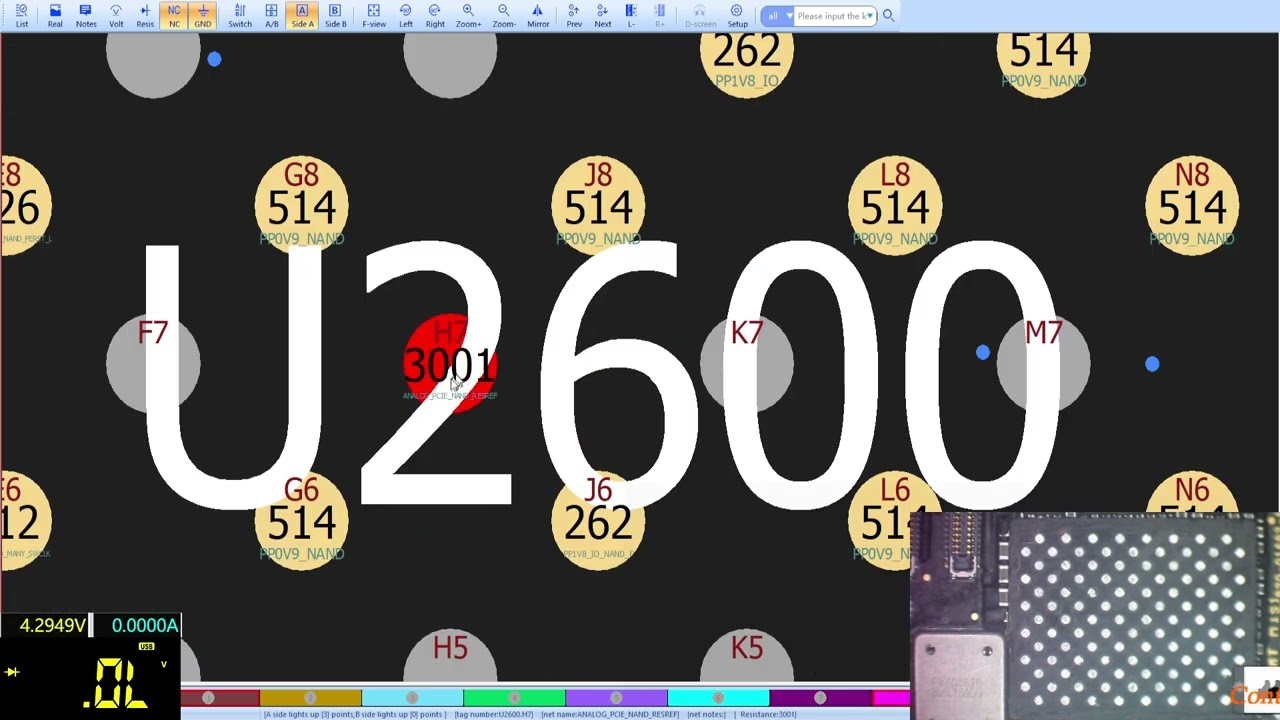This screenshot has width=1280, height=720.
Task: Click the Switch toolbar icon
Action: 240,15
